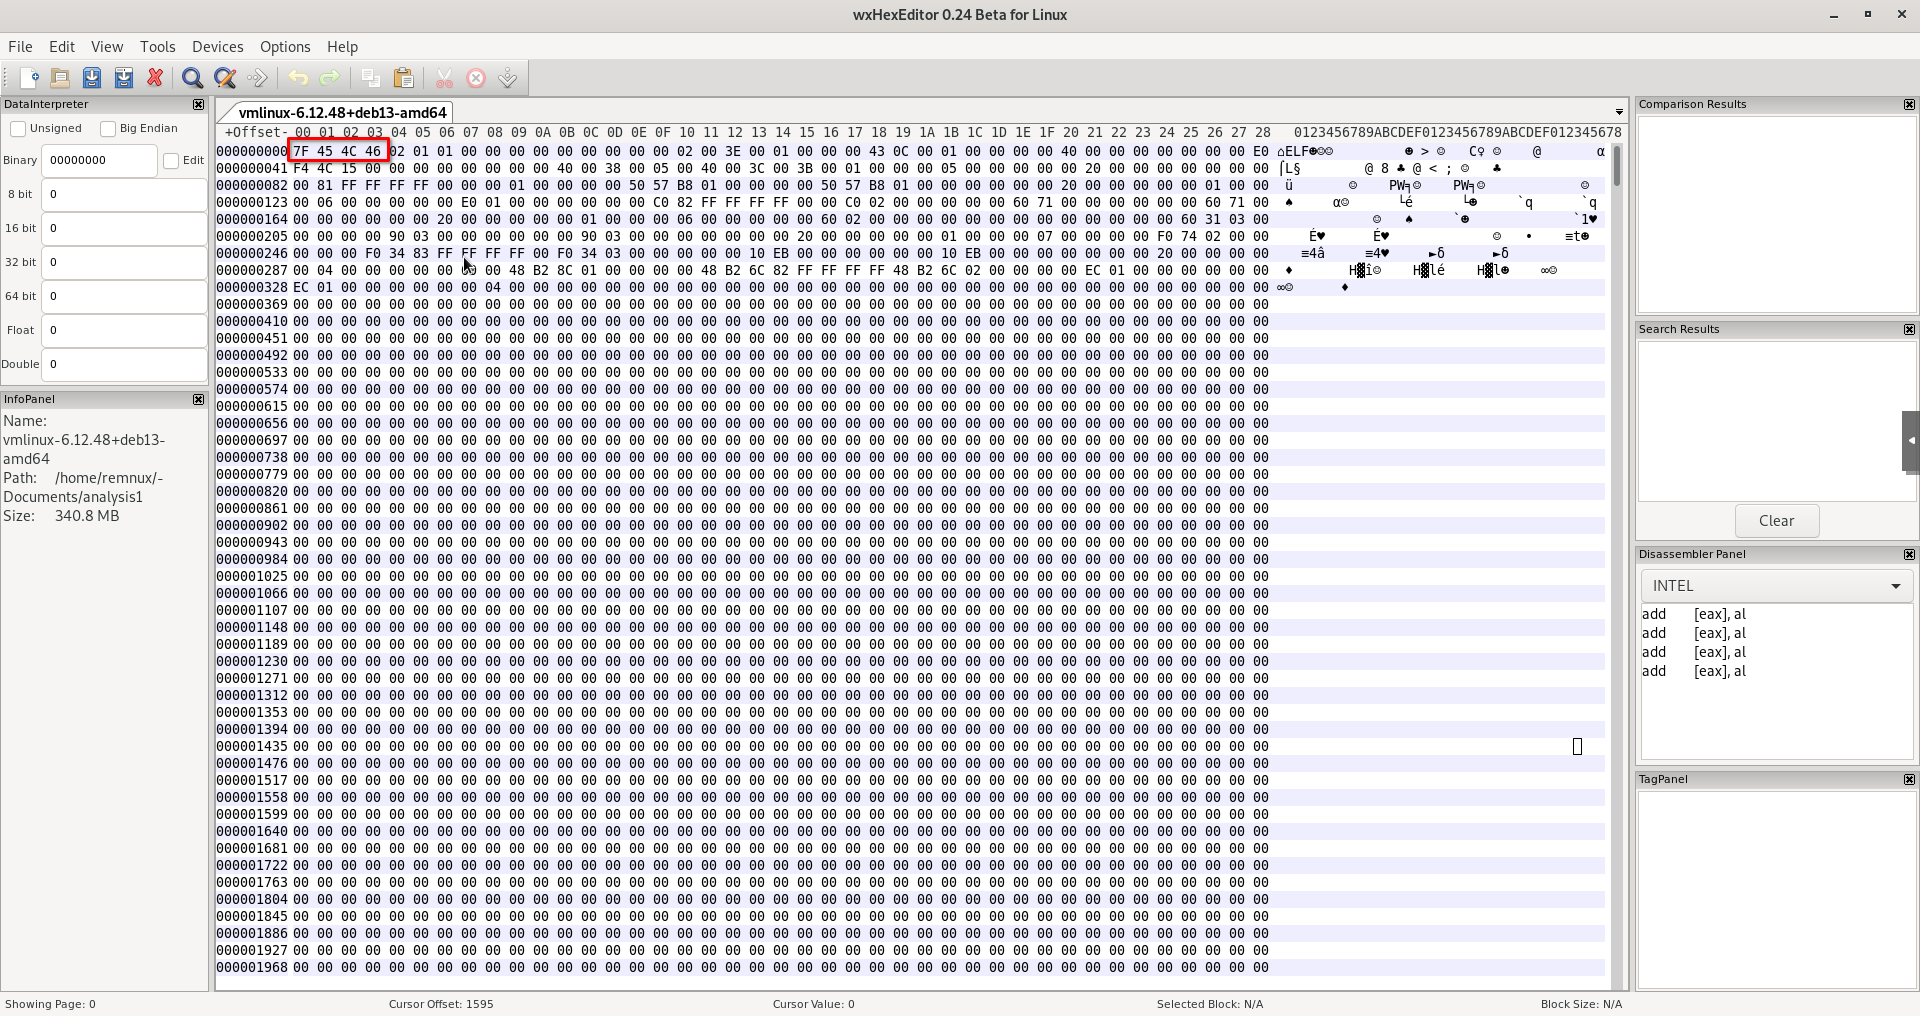Close the DataInterpreter panel

[198, 104]
